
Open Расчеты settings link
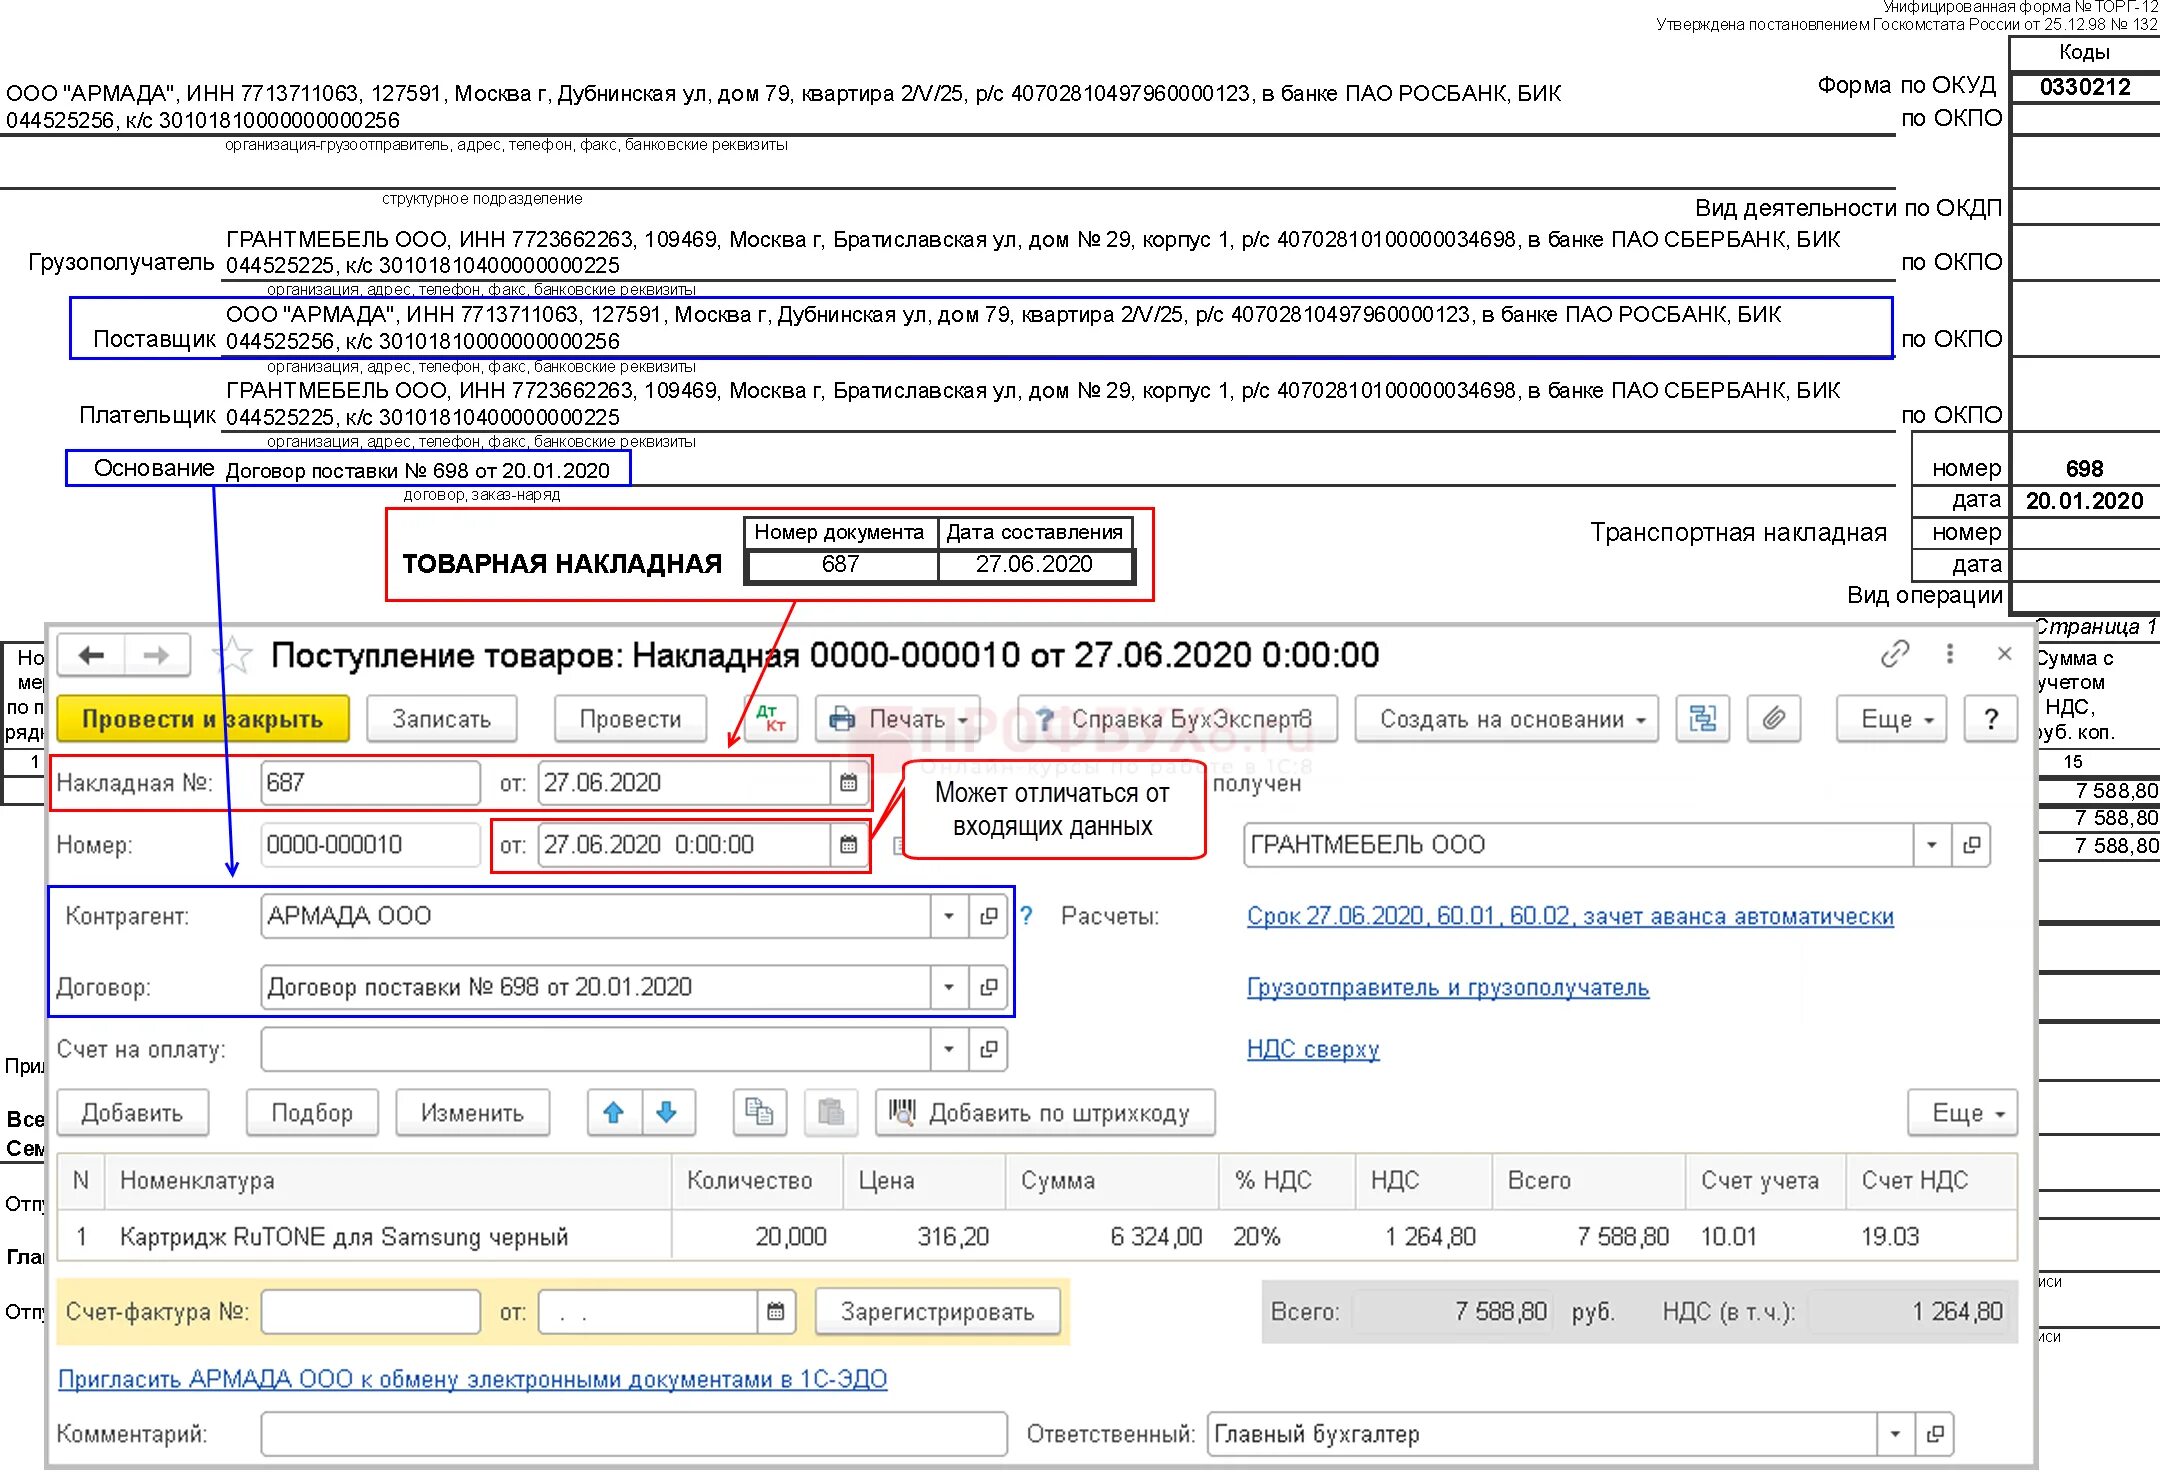pyautogui.click(x=1570, y=916)
